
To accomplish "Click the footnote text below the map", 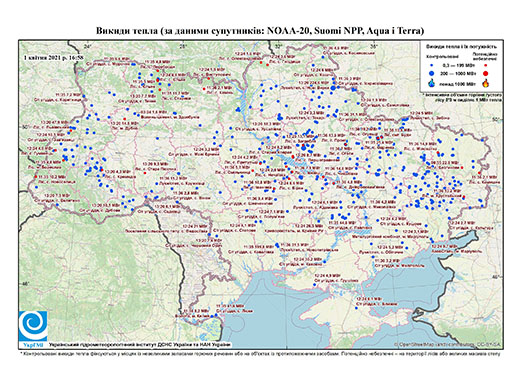I will (260, 353).
